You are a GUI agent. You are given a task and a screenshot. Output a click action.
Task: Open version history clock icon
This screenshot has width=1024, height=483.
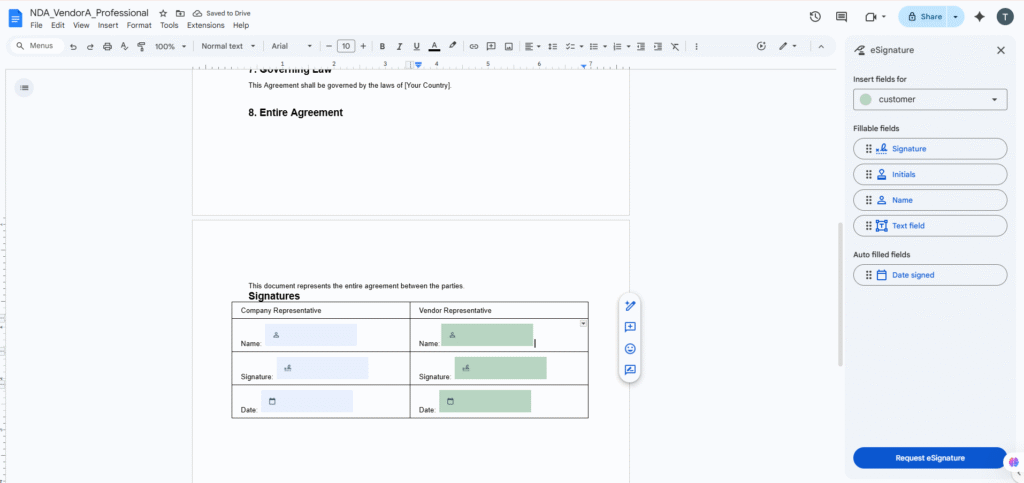click(815, 17)
